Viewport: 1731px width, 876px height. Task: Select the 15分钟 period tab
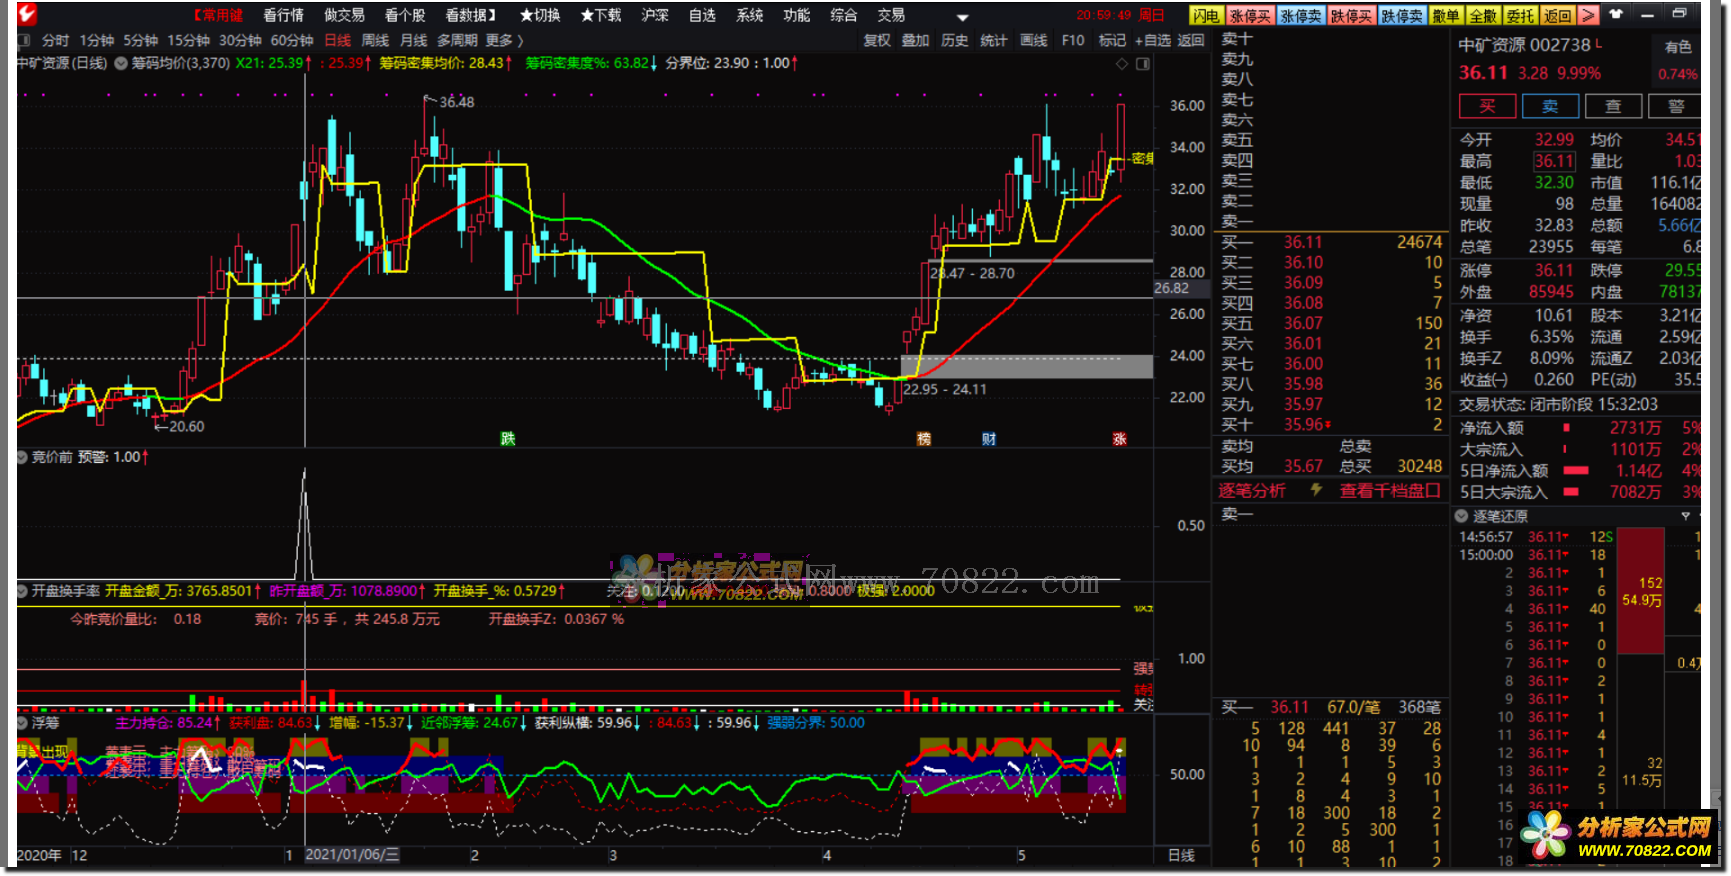point(189,41)
